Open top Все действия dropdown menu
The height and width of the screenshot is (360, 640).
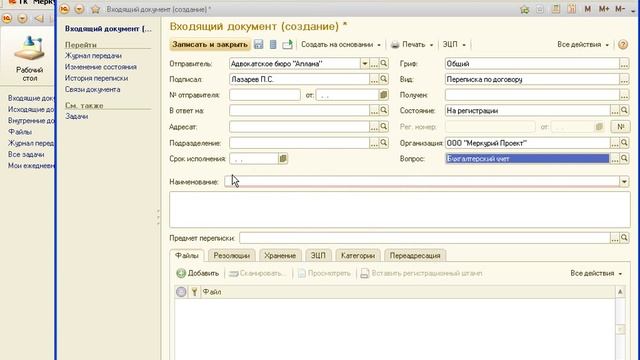[583, 44]
